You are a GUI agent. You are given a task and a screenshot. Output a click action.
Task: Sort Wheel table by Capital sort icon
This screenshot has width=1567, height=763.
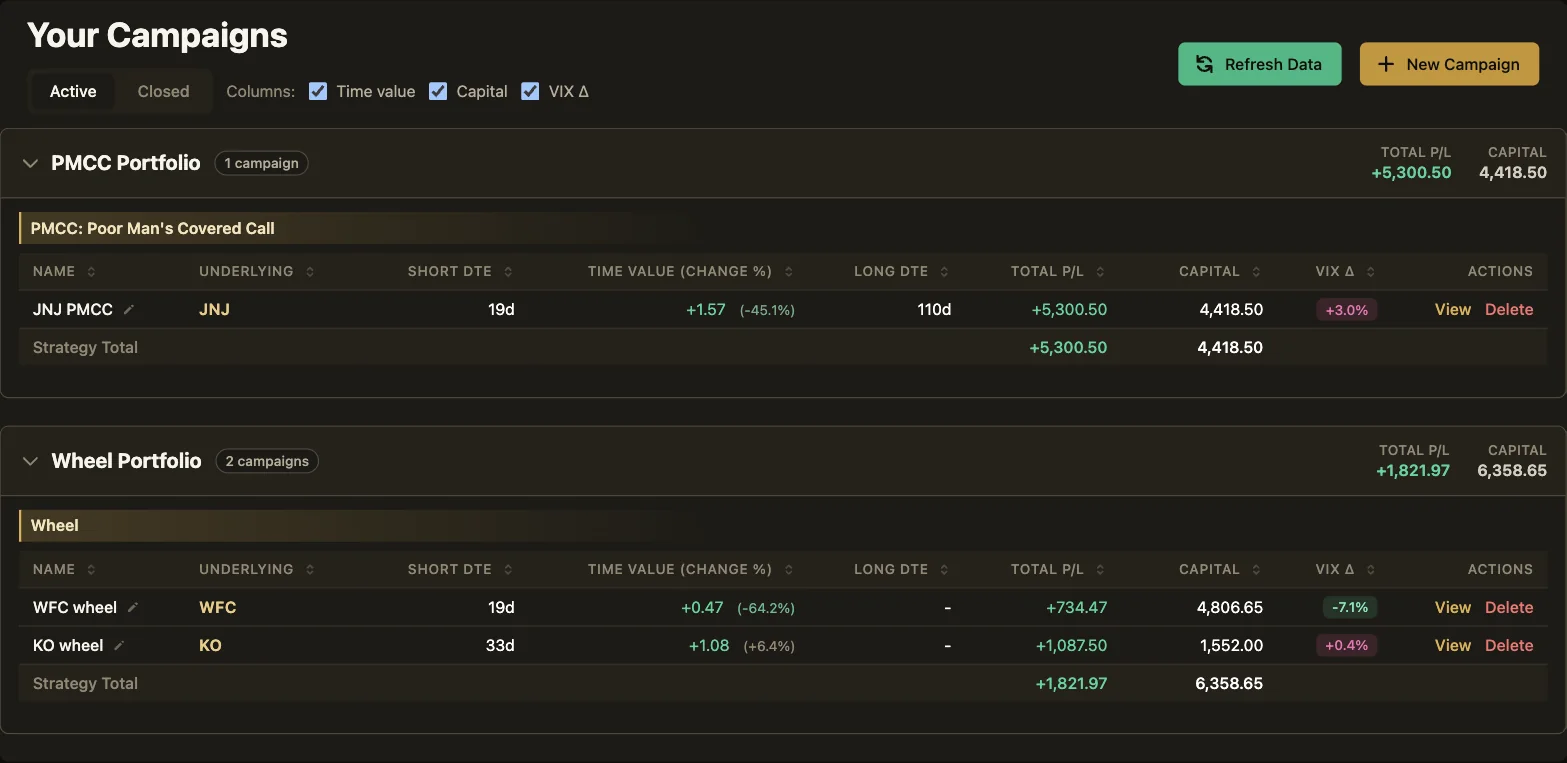pos(1257,570)
